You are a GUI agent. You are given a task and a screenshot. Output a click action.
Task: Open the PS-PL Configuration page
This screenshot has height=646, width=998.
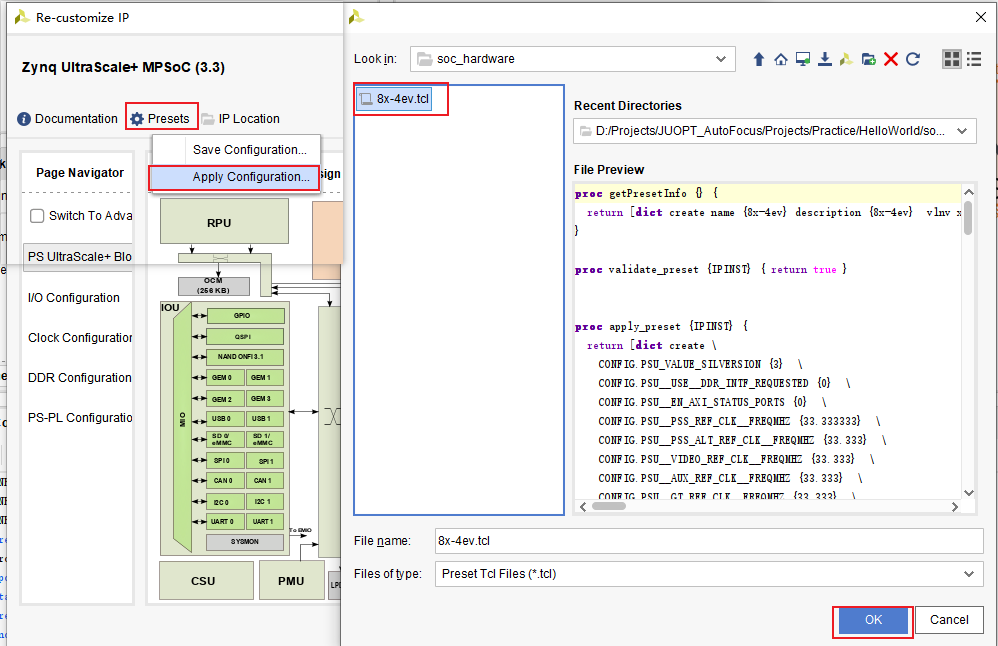coord(80,418)
